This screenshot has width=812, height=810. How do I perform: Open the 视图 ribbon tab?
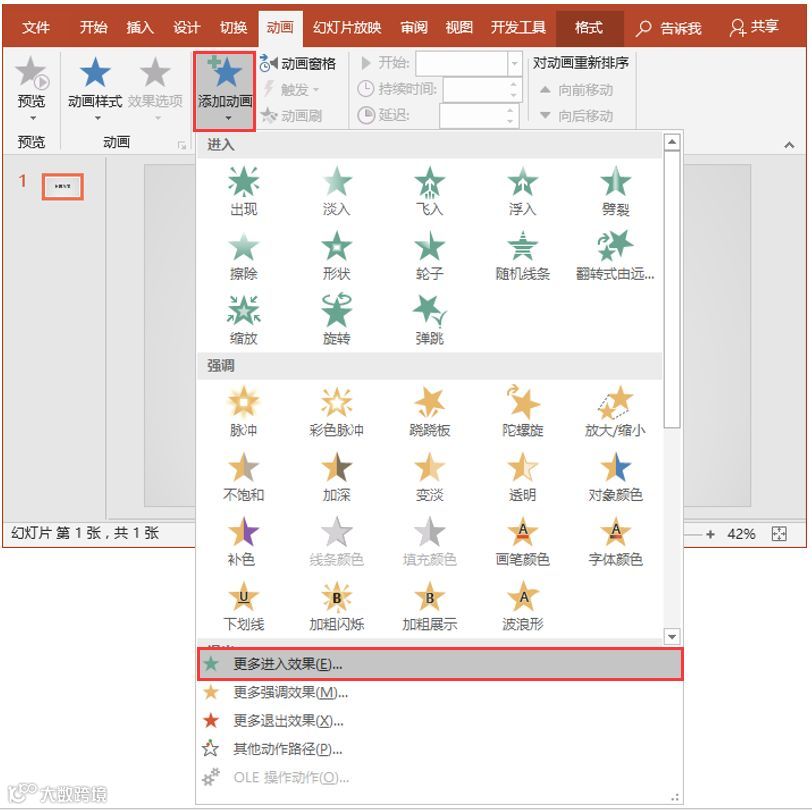(459, 27)
